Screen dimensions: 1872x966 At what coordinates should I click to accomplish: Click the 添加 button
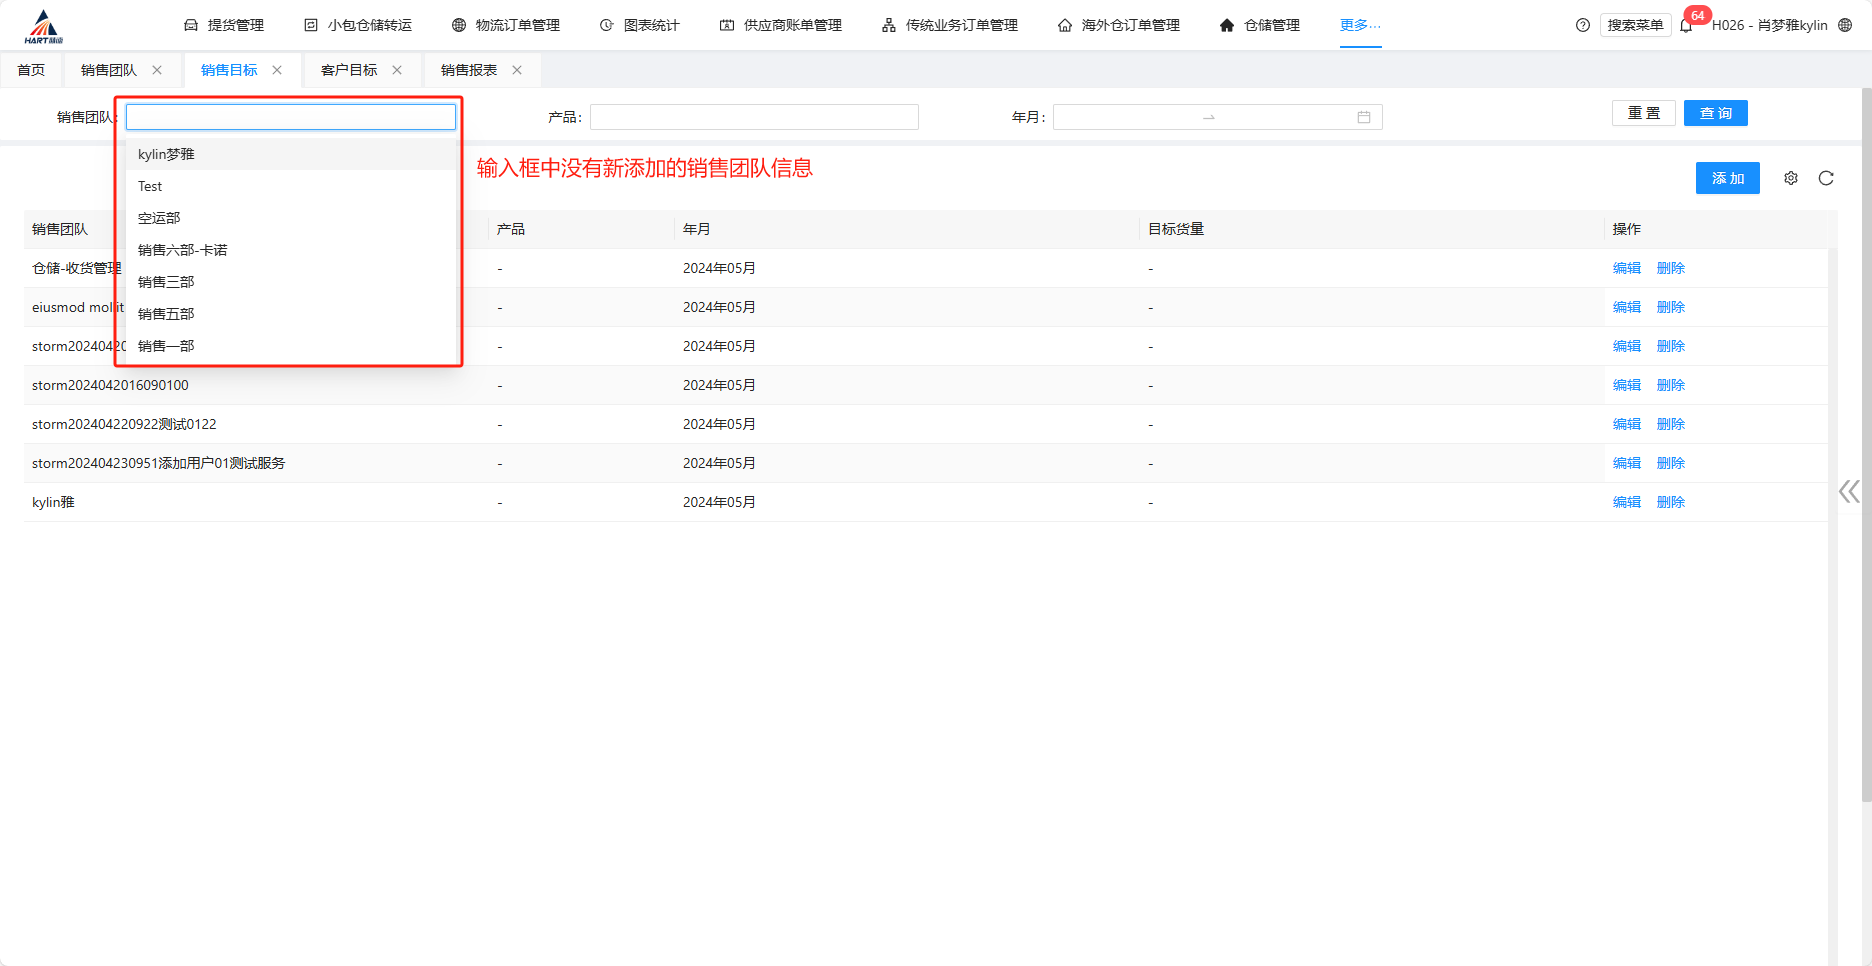(x=1727, y=178)
